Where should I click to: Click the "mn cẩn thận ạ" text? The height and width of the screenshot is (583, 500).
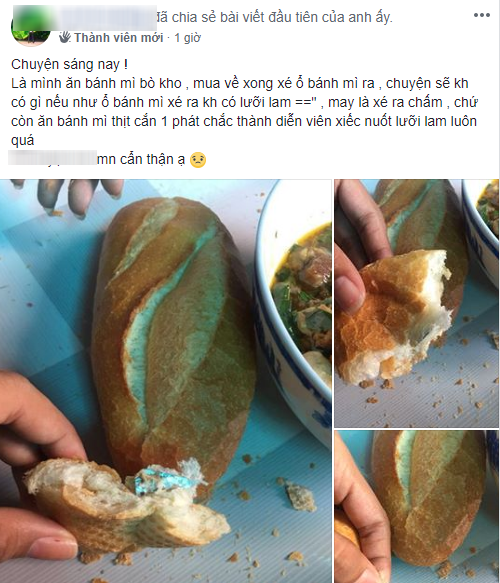click(x=141, y=160)
